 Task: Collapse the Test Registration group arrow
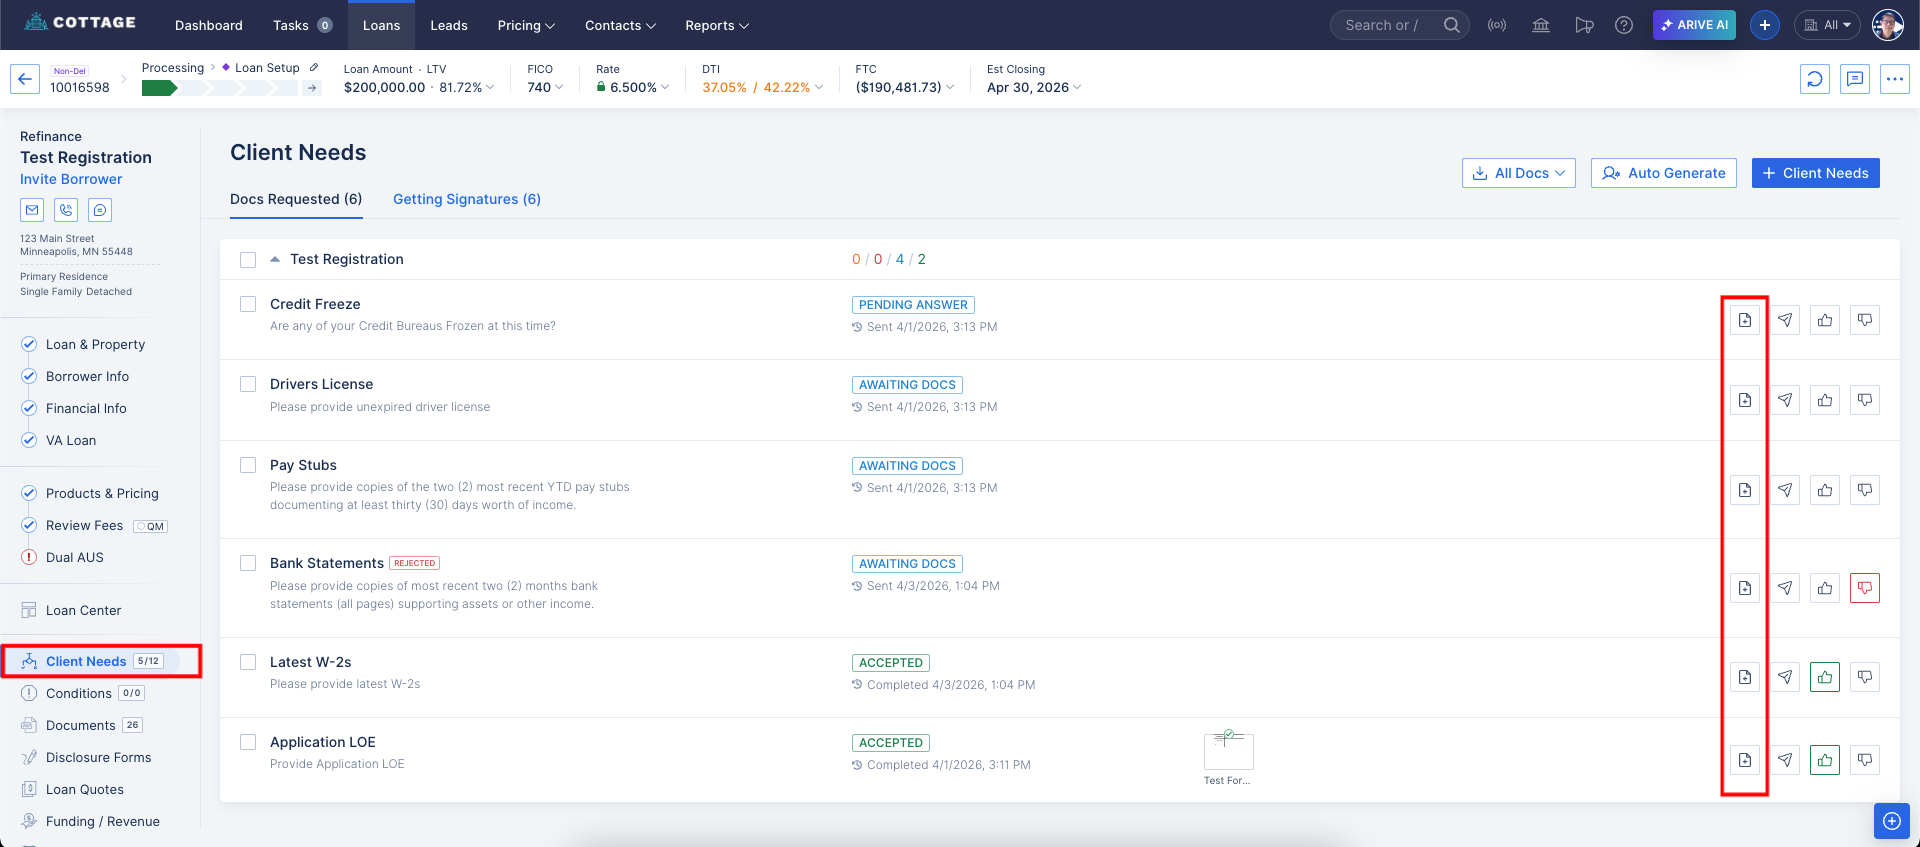click(x=275, y=259)
